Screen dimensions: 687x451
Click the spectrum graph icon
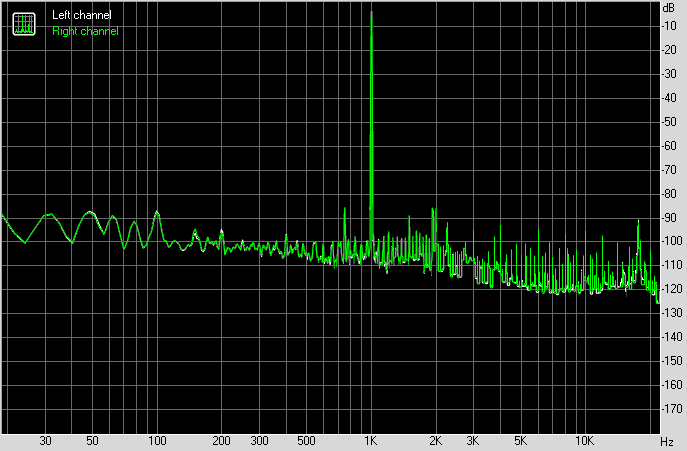click(x=24, y=24)
